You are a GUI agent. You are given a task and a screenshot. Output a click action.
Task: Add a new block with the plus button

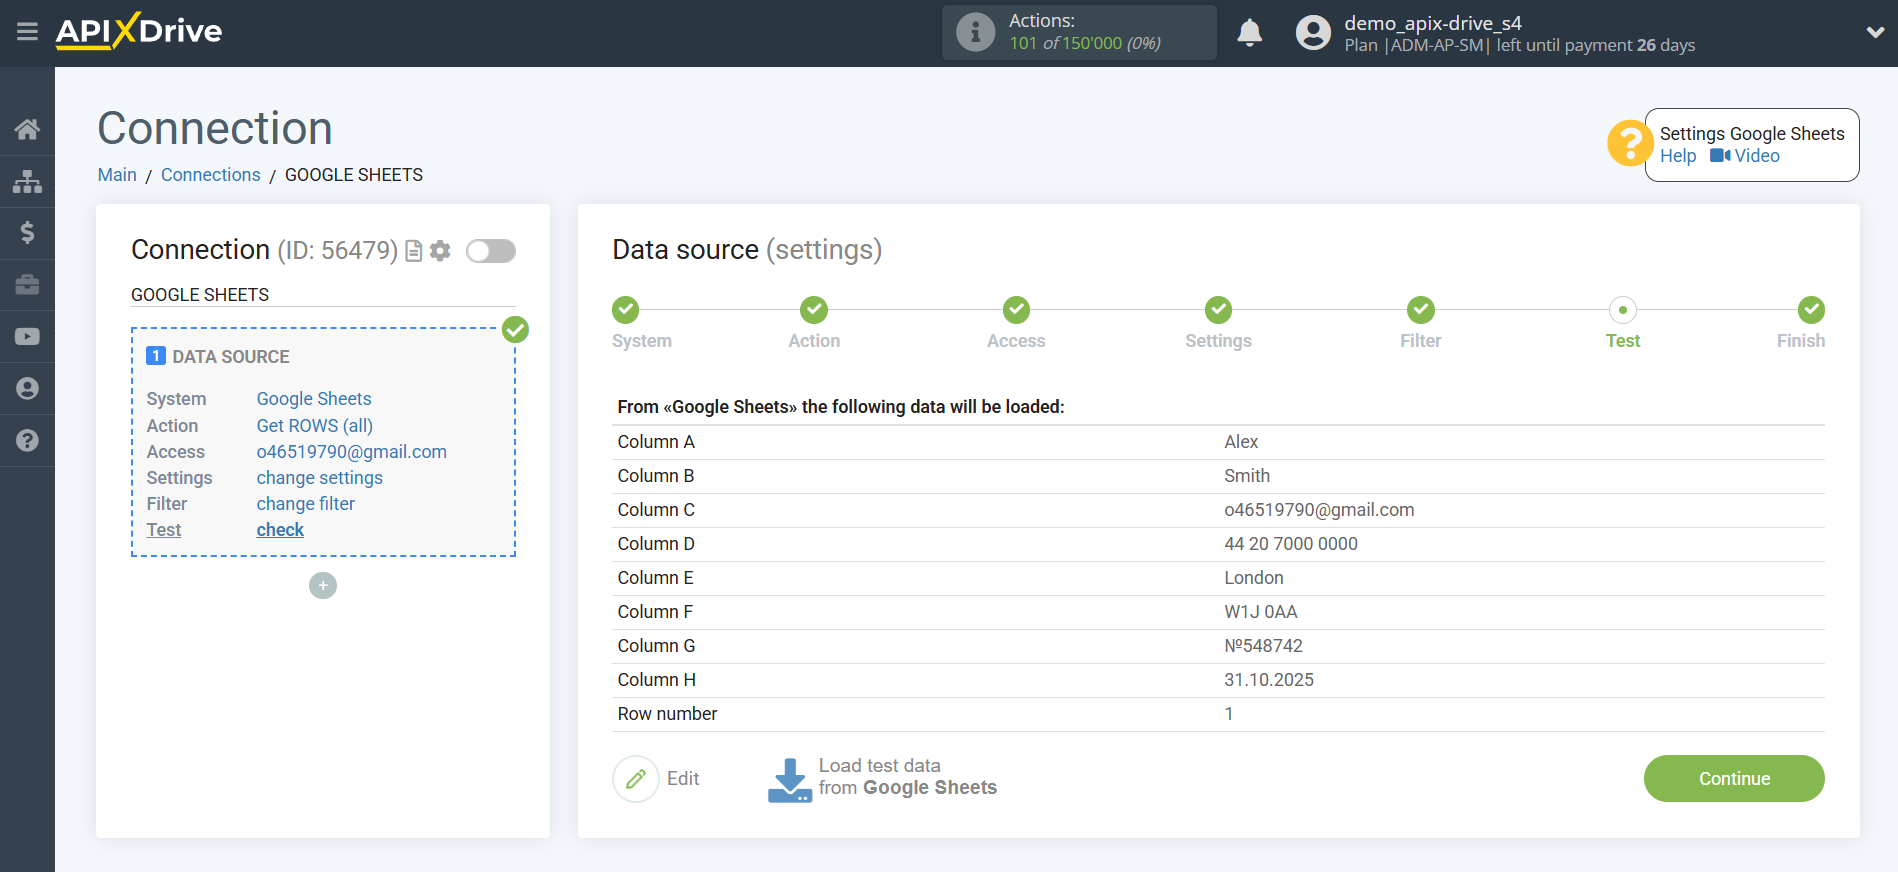pyautogui.click(x=323, y=586)
